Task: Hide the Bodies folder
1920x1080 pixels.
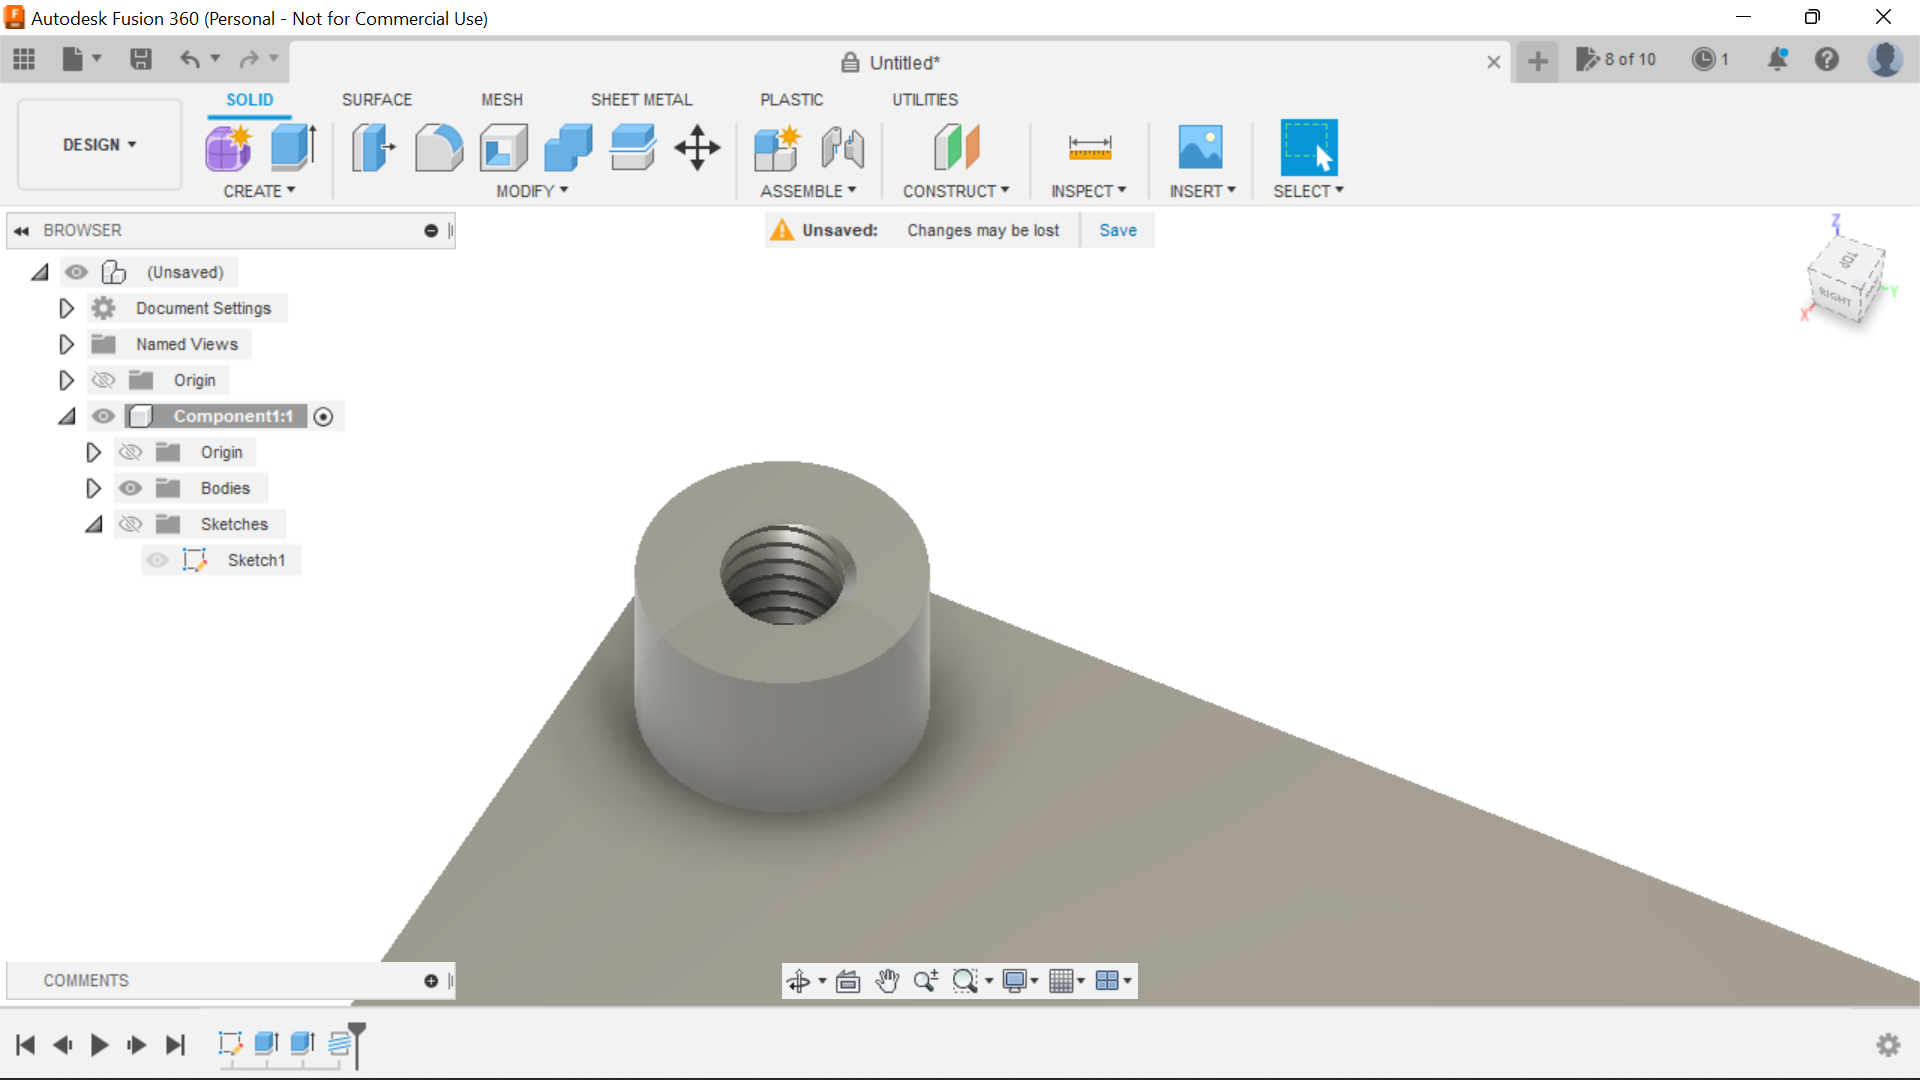Action: [x=130, y=488]
